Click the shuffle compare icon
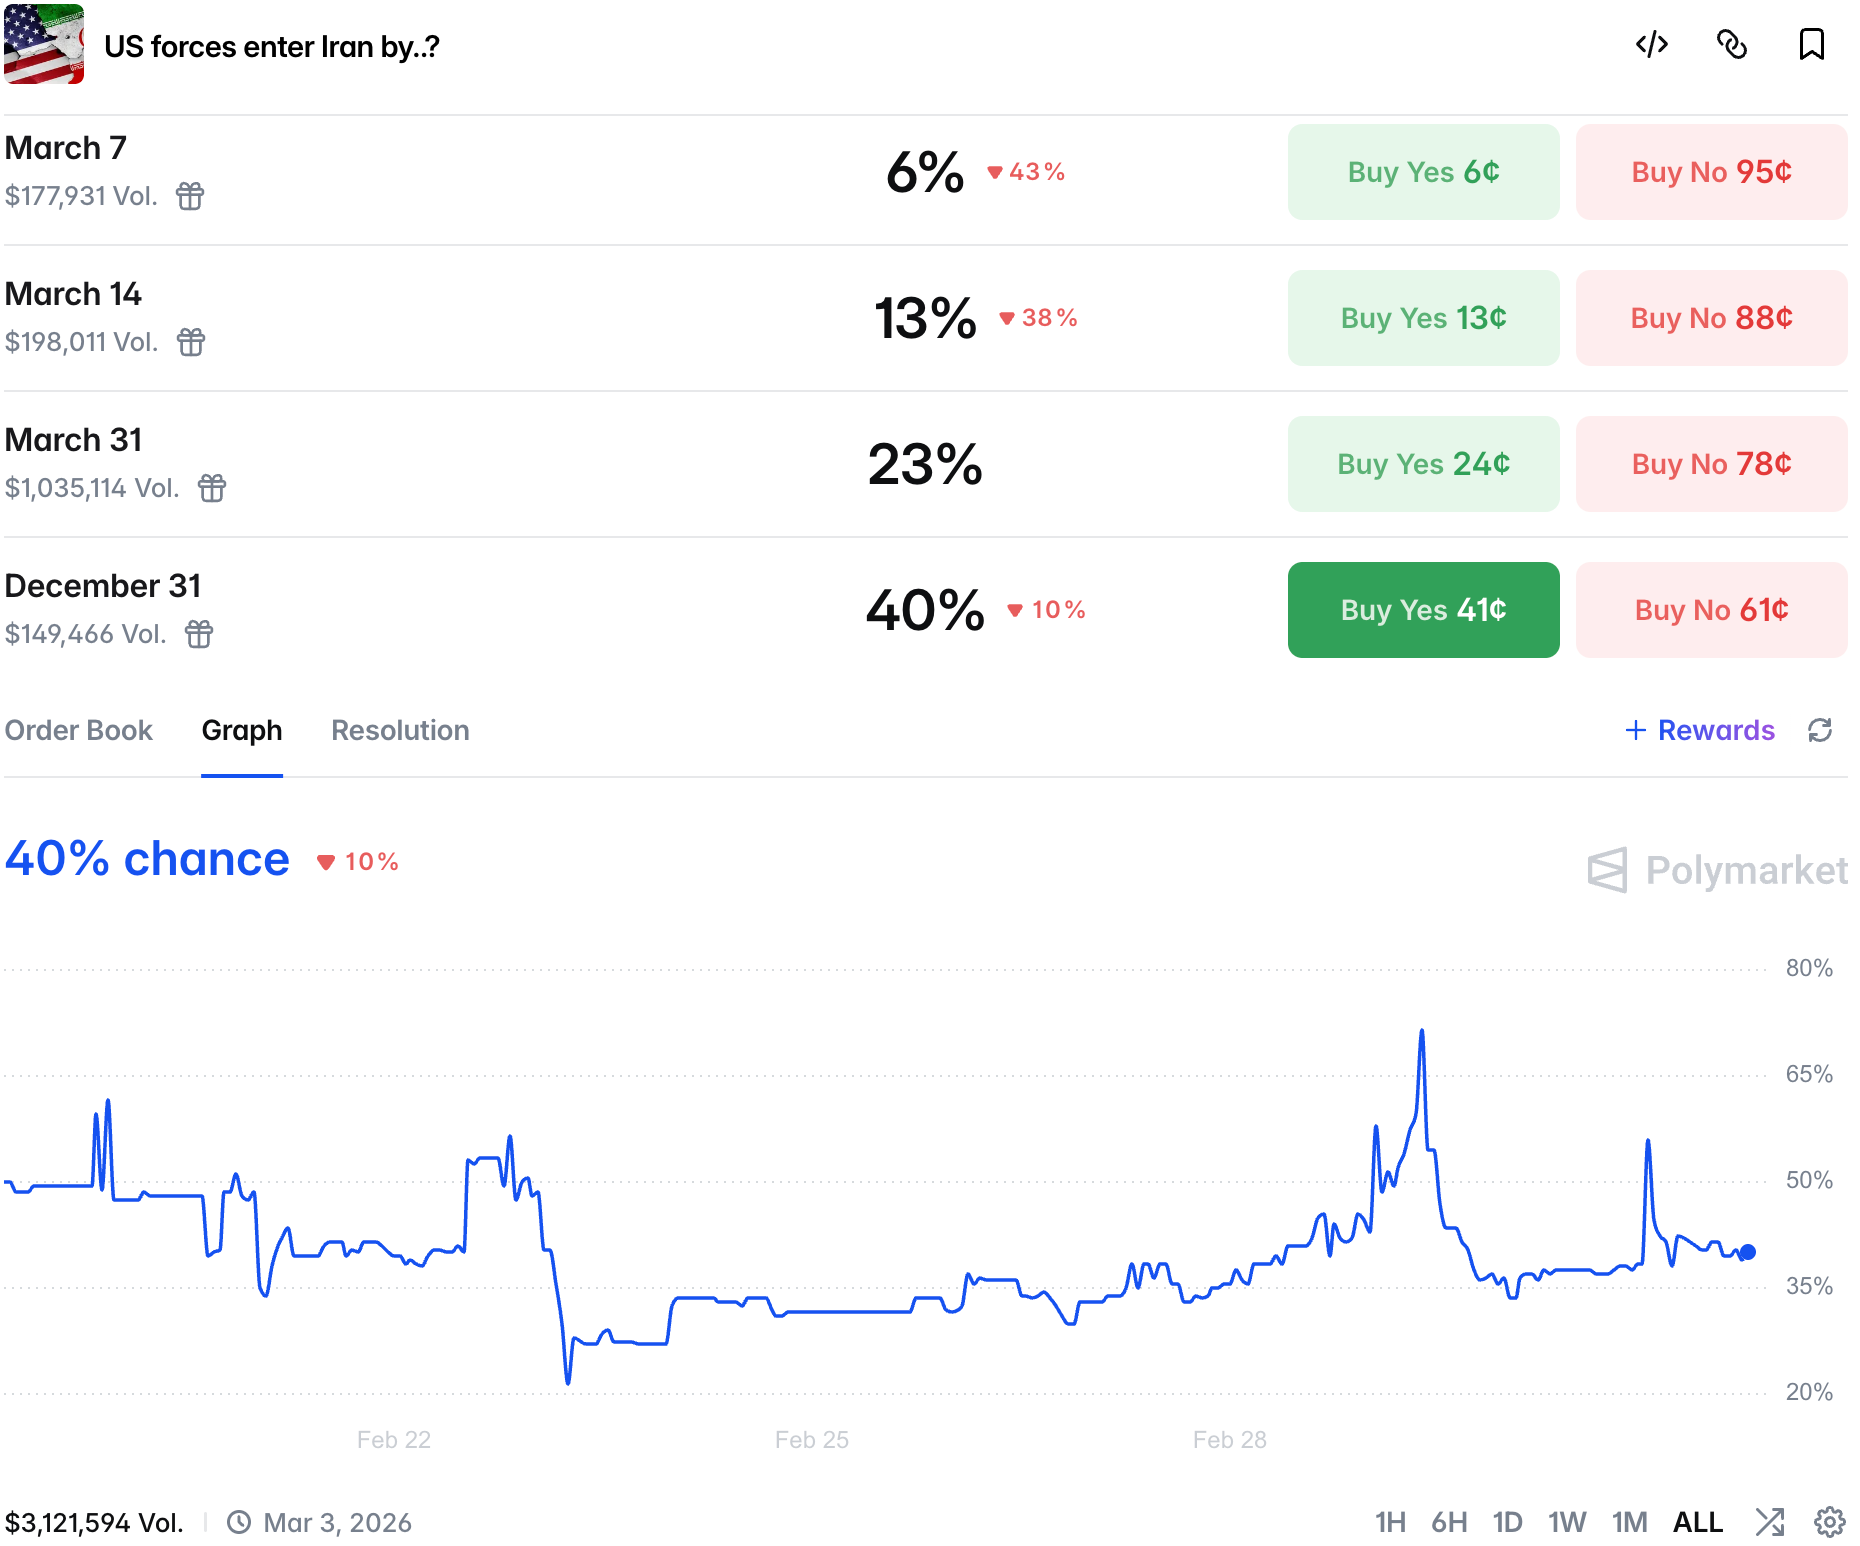 (1770, 1522)
